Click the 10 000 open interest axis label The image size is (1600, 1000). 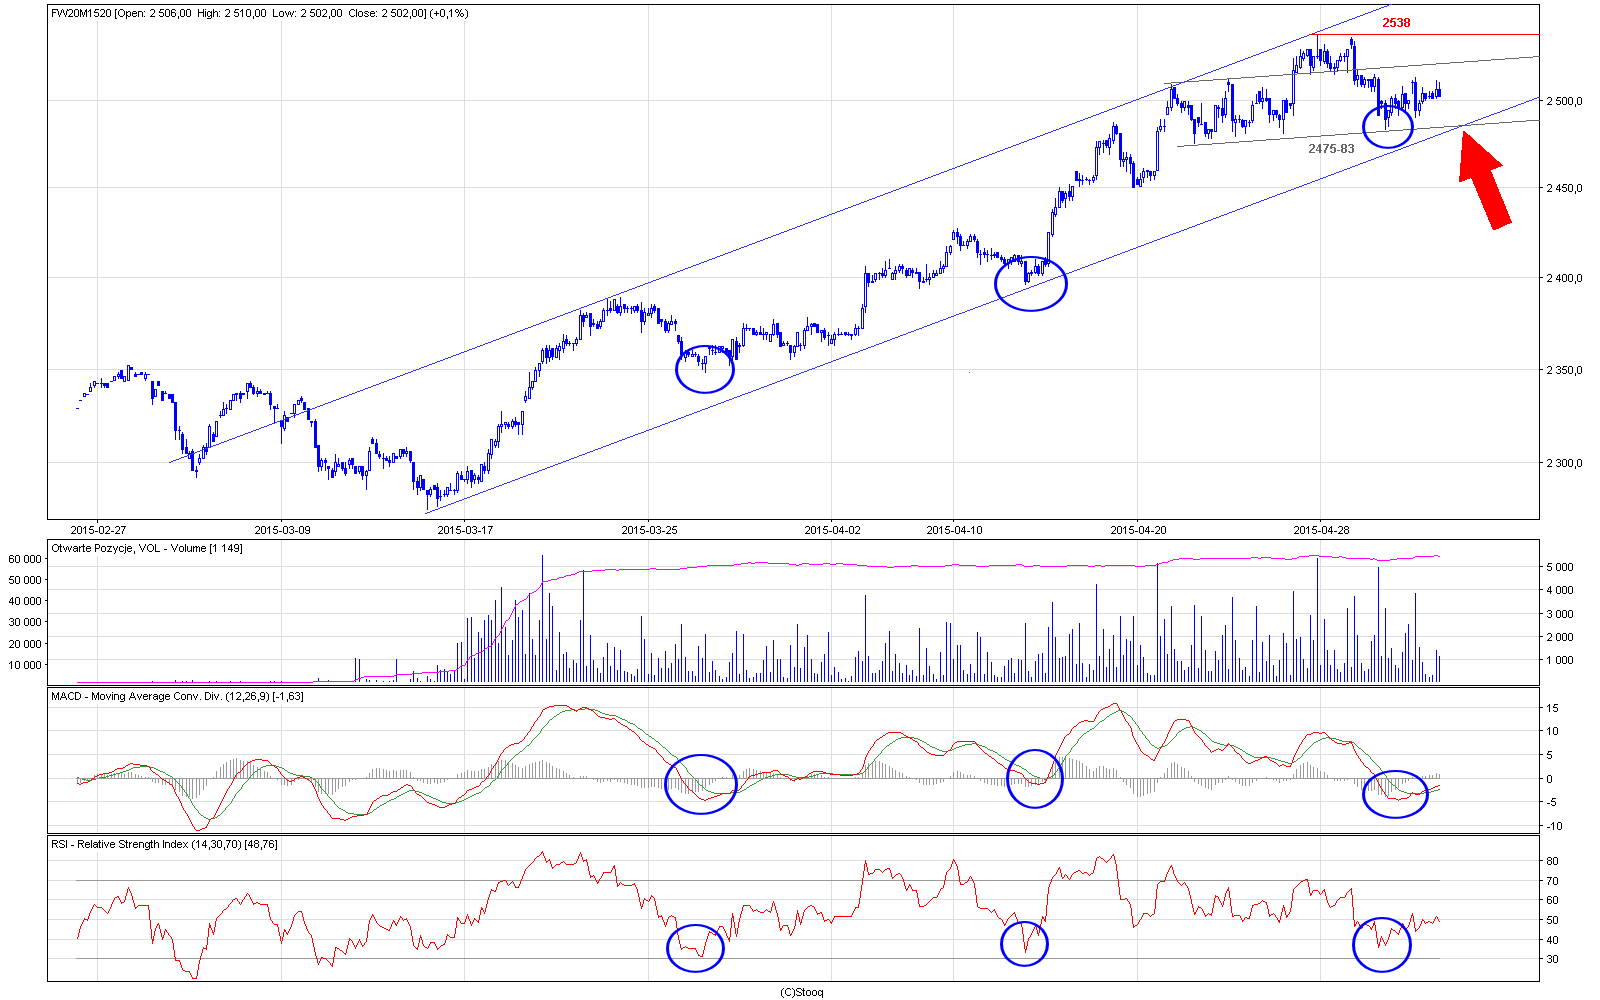tap(24, 665)
